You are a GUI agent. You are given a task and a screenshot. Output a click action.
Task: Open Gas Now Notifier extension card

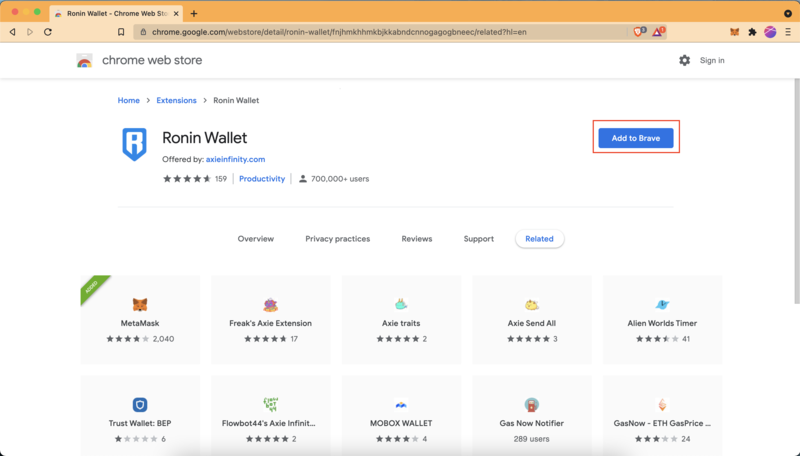click(532, 416)
